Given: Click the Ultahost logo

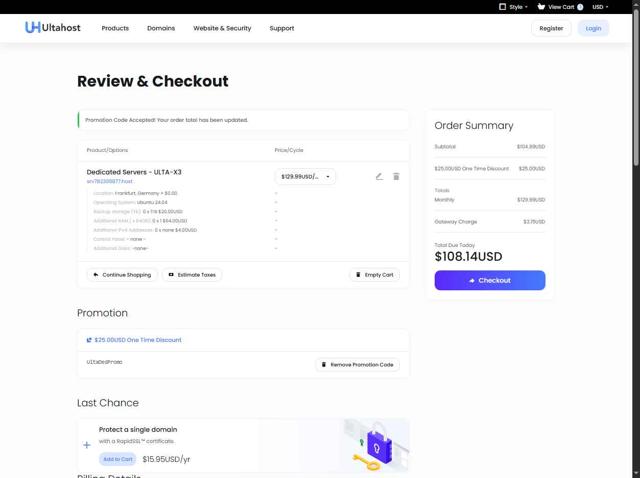Looking at the screenshot, I should point(53,28).
